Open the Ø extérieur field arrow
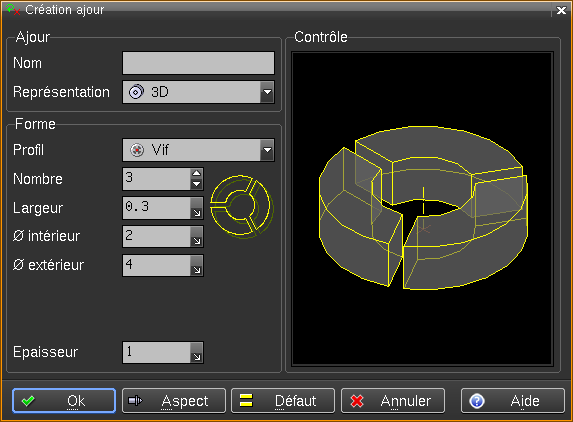 point(197,265)
